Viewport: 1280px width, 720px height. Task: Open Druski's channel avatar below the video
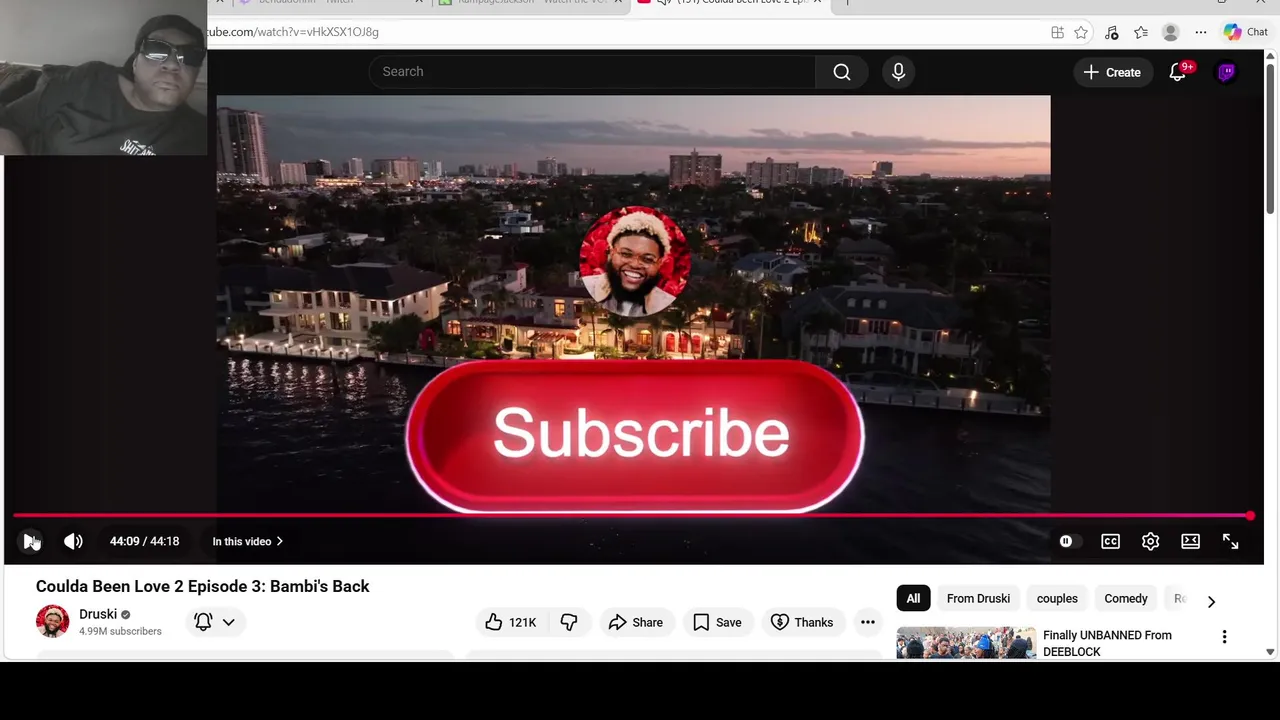52,621
